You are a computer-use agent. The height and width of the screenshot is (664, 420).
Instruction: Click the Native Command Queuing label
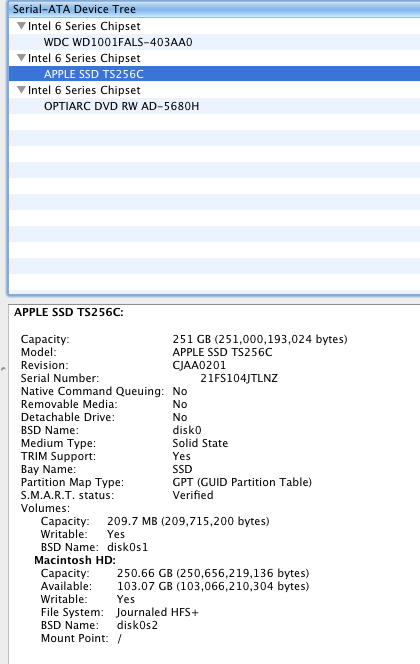coord(92,391)
